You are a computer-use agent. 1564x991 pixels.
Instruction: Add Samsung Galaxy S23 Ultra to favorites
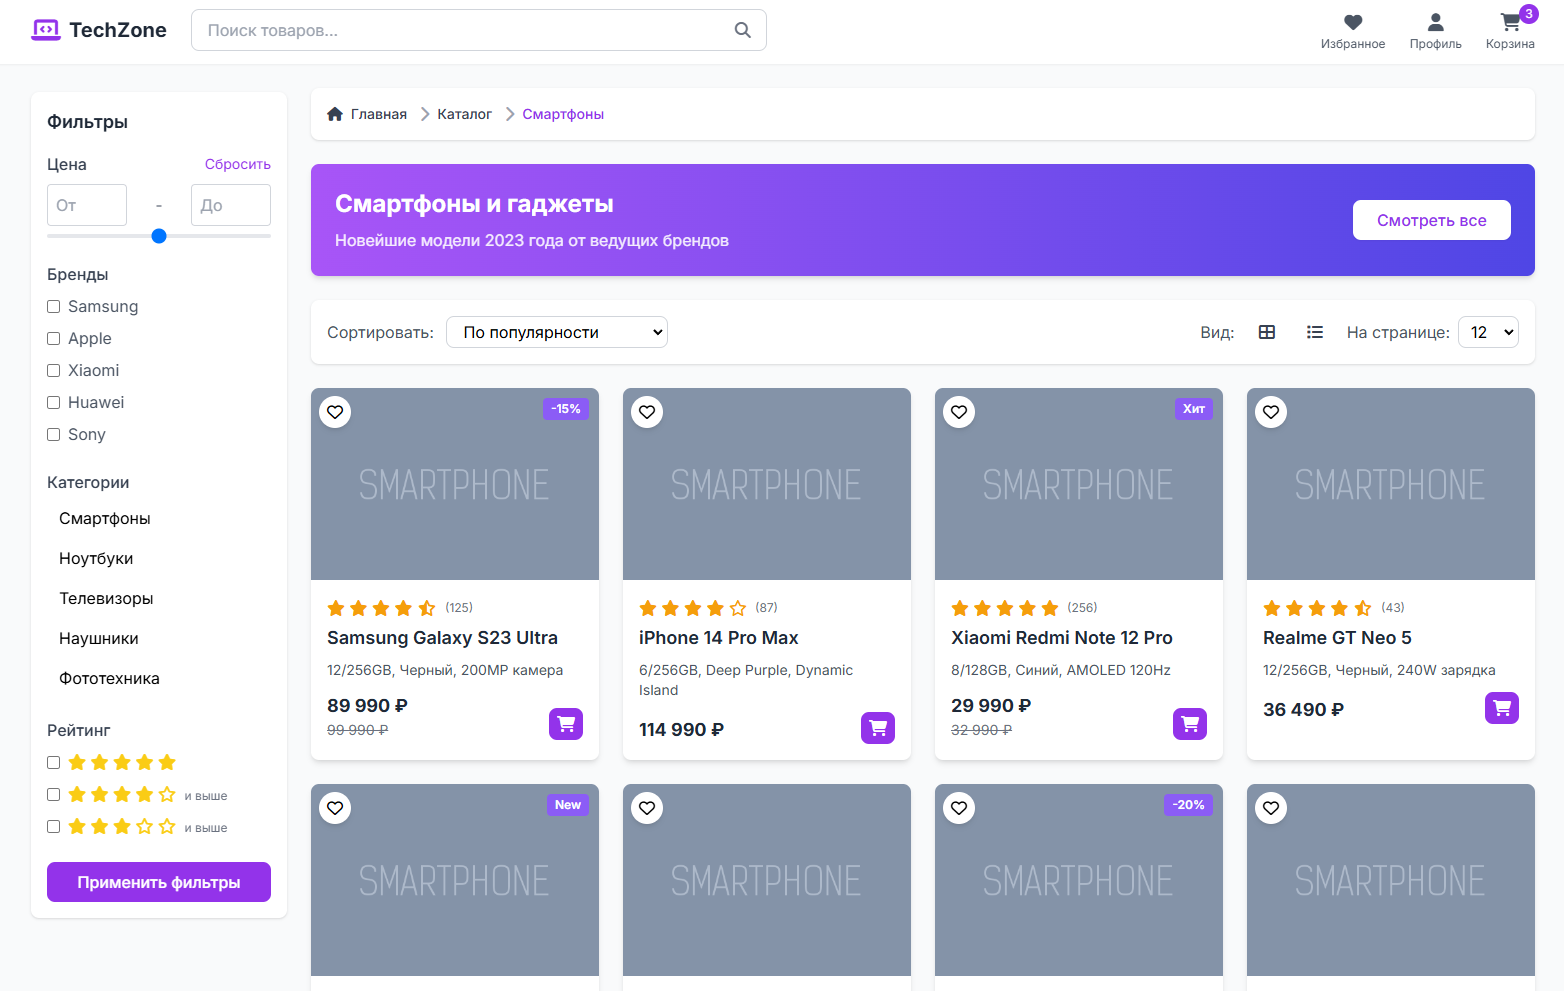point(335,412)
